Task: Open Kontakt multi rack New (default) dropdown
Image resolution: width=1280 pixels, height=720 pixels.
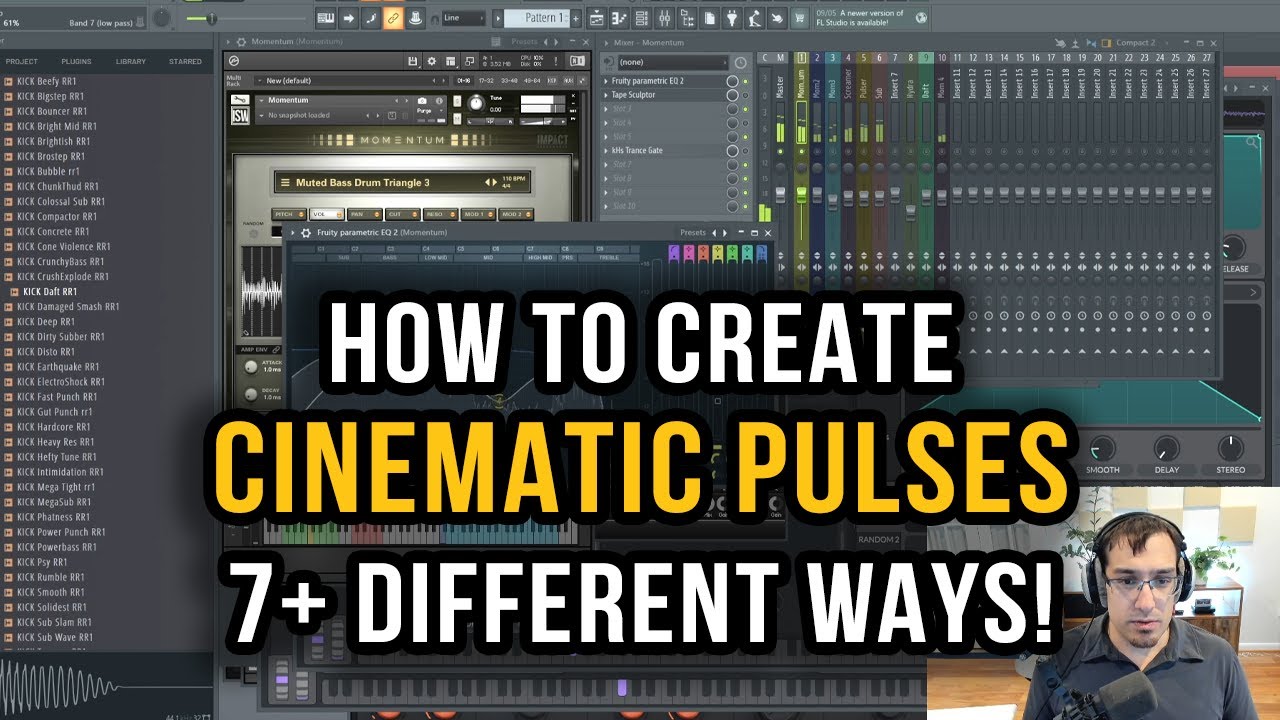Action: pyautogui.click(x=353, y=80)
